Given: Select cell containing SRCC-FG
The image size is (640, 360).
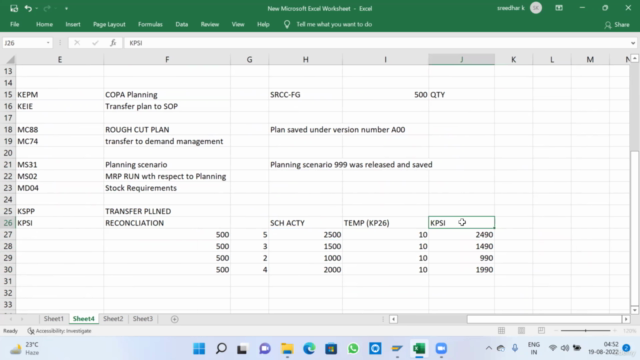Looking at the screenshot, I should 305,95.
